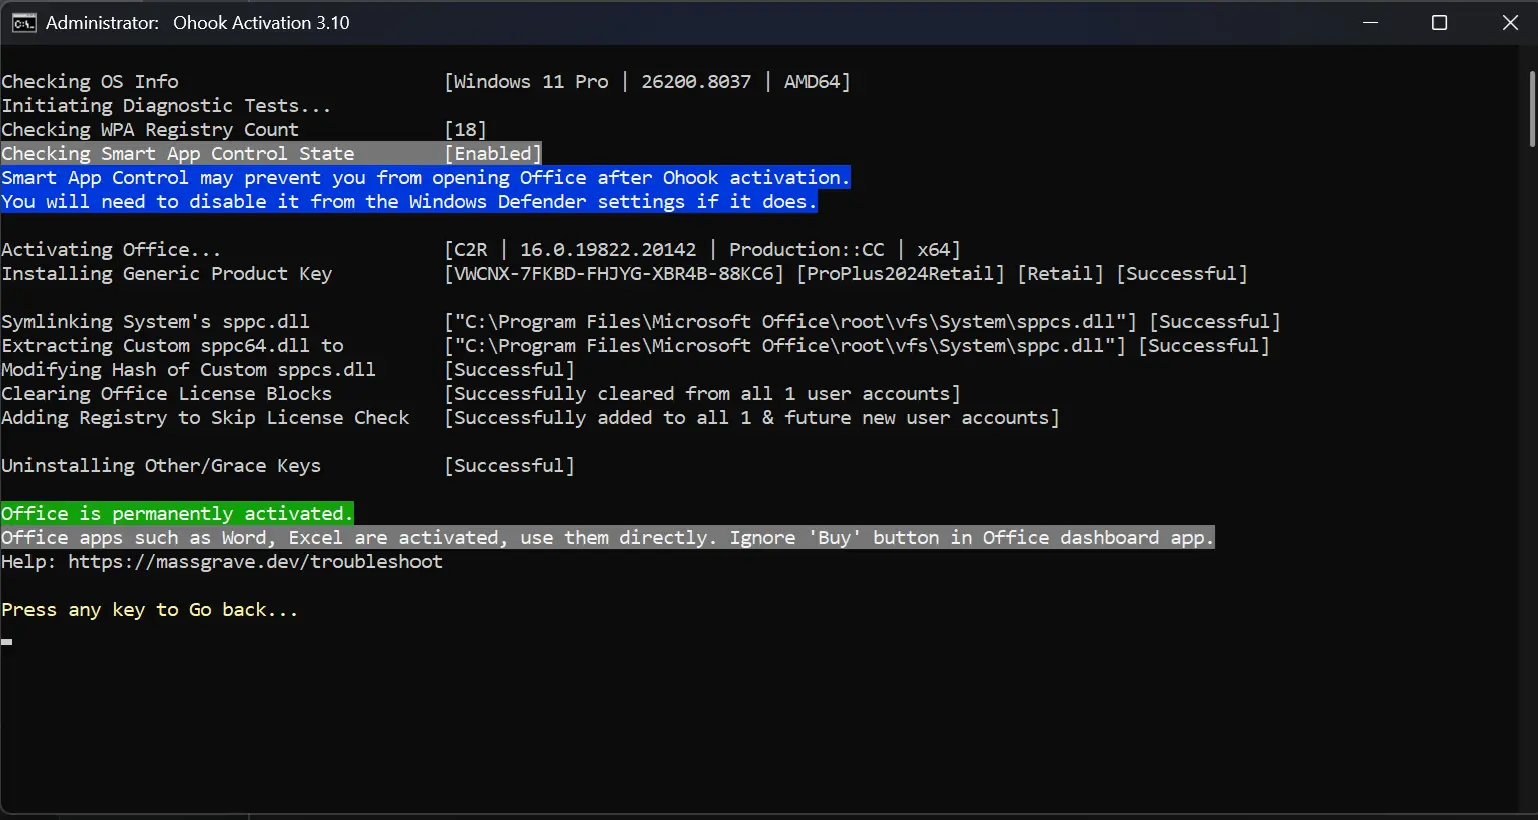Click the WPA Registry Count value '[18]'
The width and height of the screenshot is (1538, 820).
click(x=465, y=130)
